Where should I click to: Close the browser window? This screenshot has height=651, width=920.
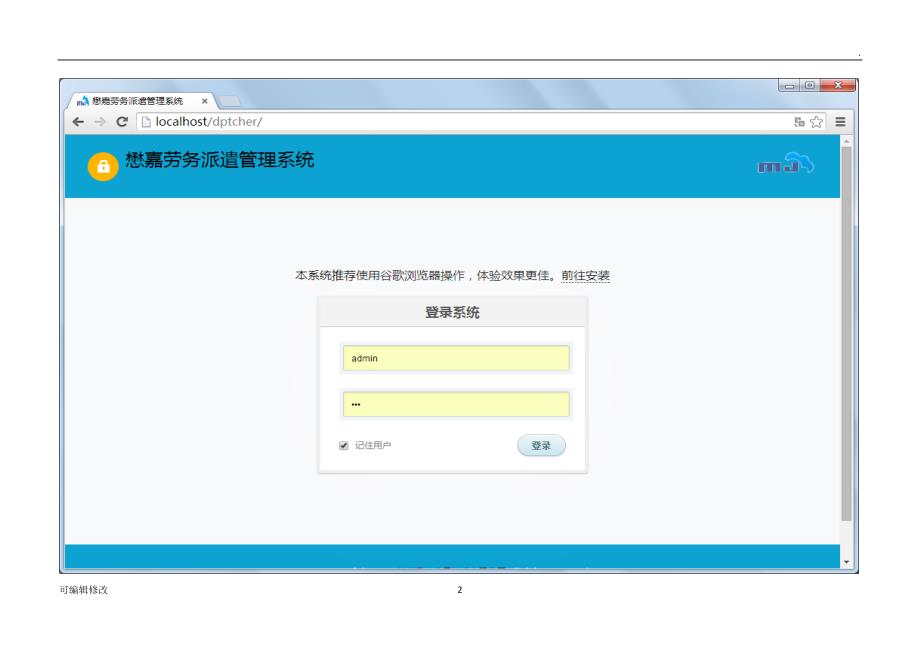838,86
